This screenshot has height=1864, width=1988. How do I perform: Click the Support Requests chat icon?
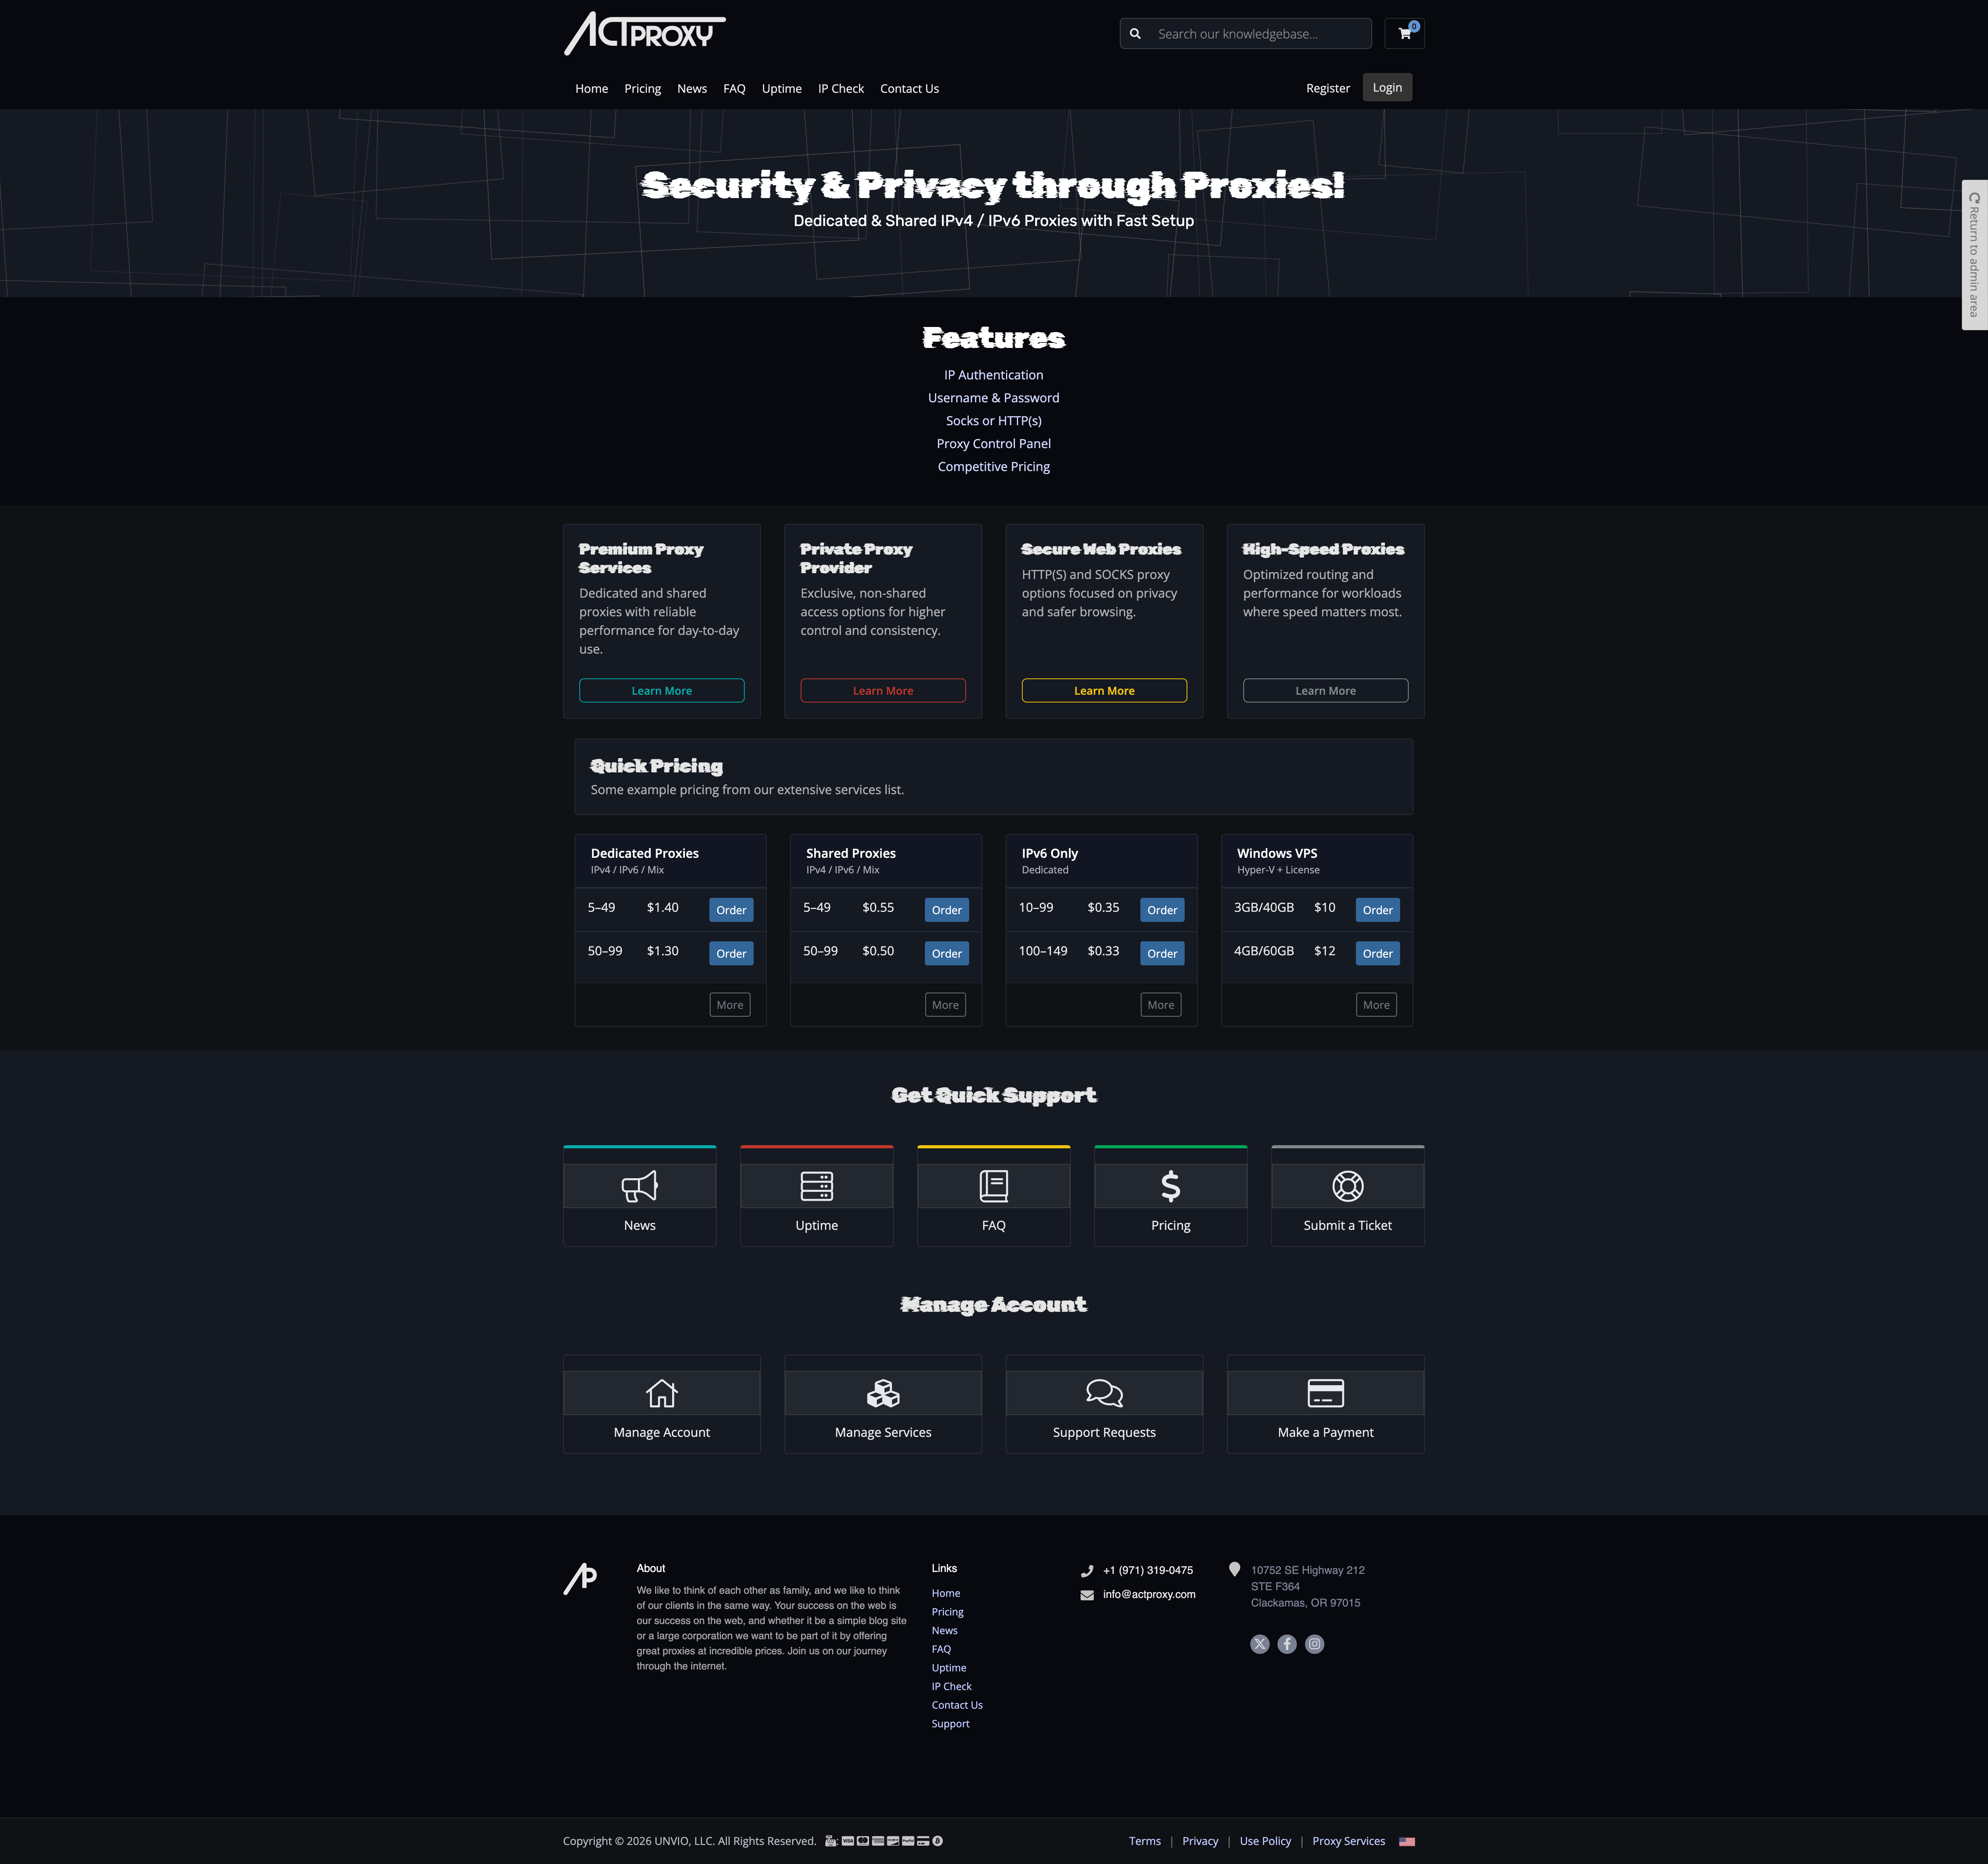click(x=1103, y=1392)
